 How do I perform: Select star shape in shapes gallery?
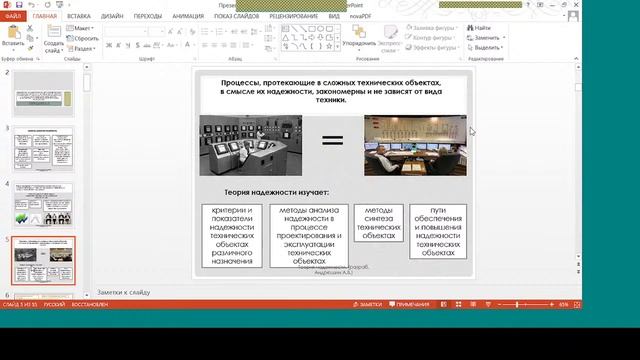329,47
